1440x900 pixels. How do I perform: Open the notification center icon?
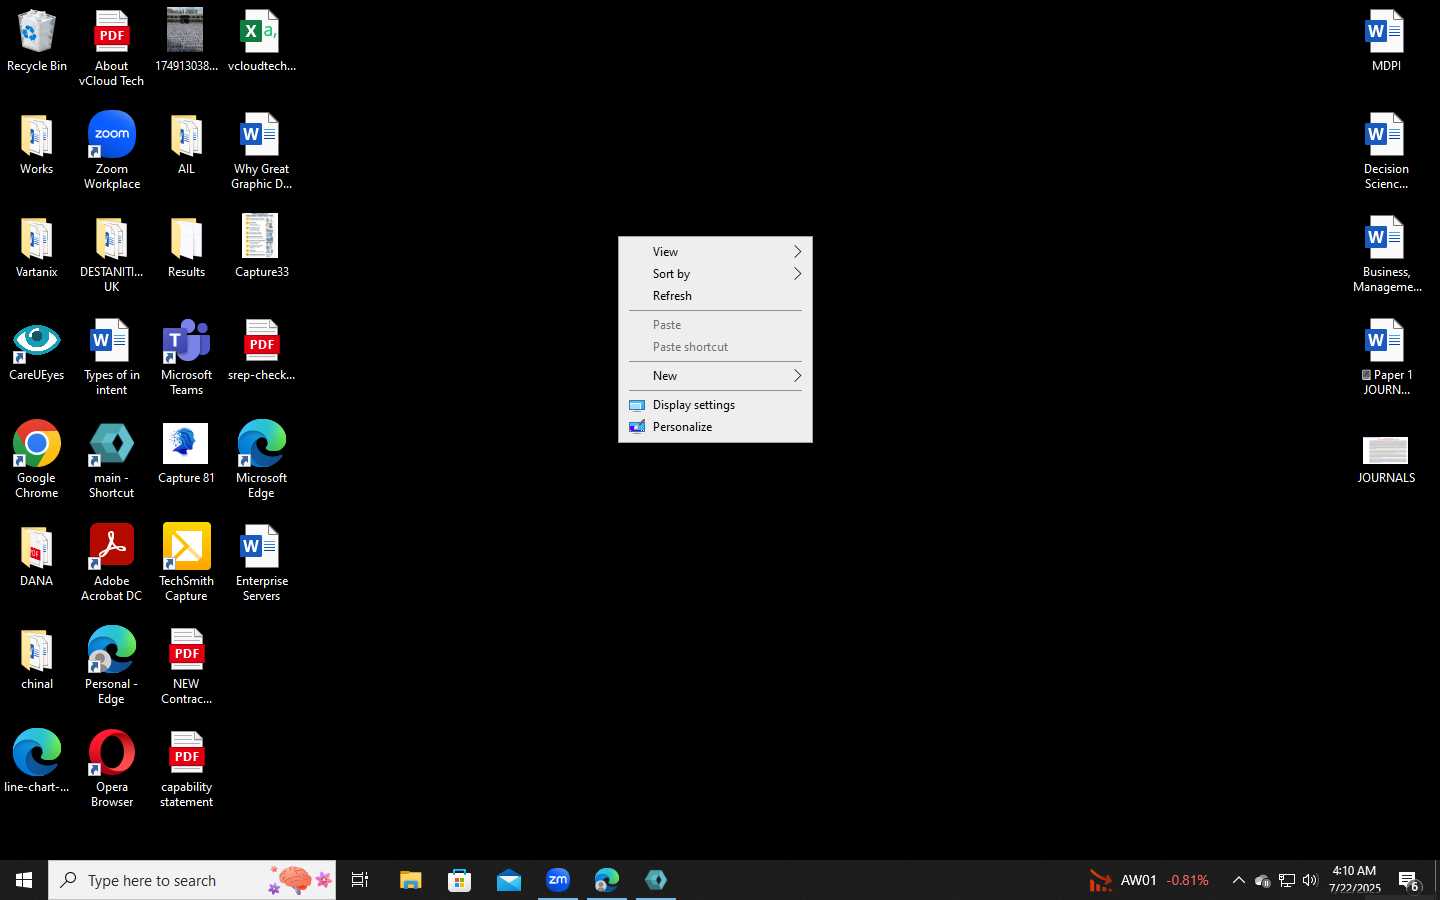point(1409,881)
